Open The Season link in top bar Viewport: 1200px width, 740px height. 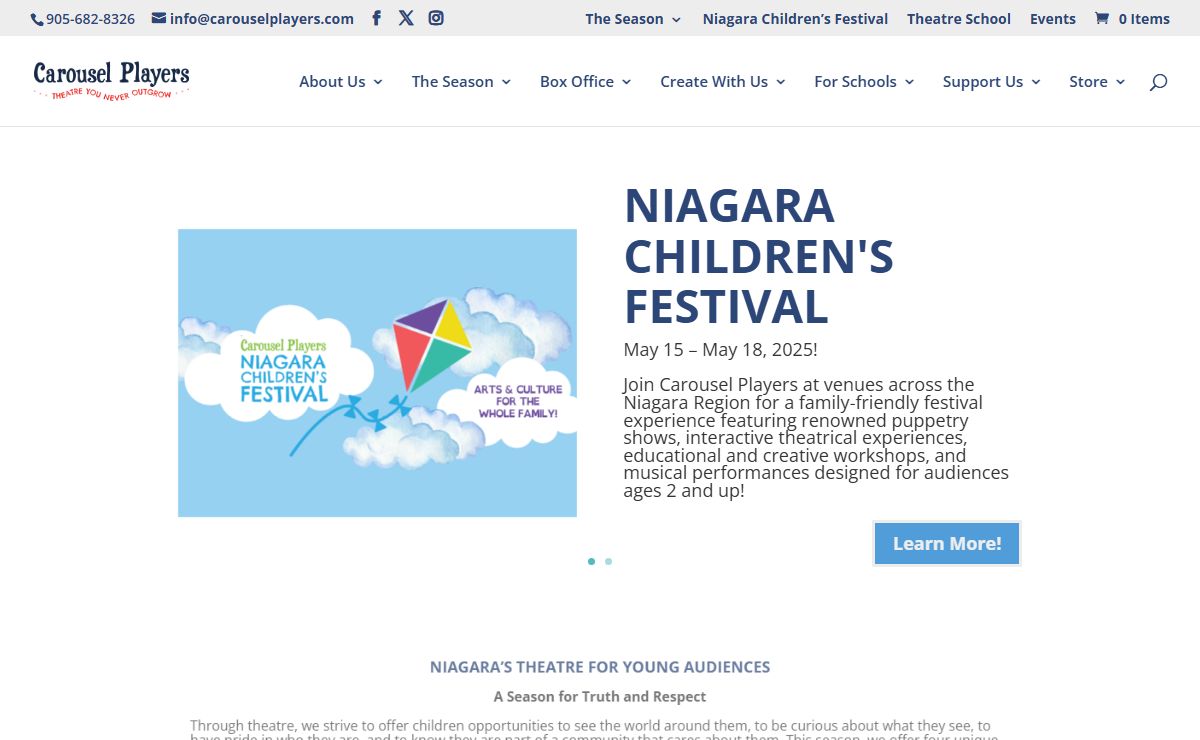coord(624,18)
